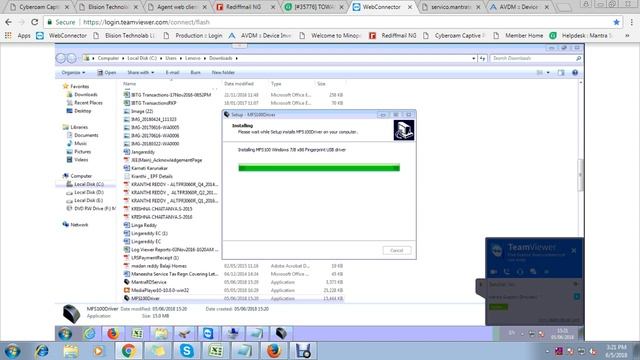Open Explorer help via question mark icon
This screenshot has width=640, height=360.
(x=575, y=73)
